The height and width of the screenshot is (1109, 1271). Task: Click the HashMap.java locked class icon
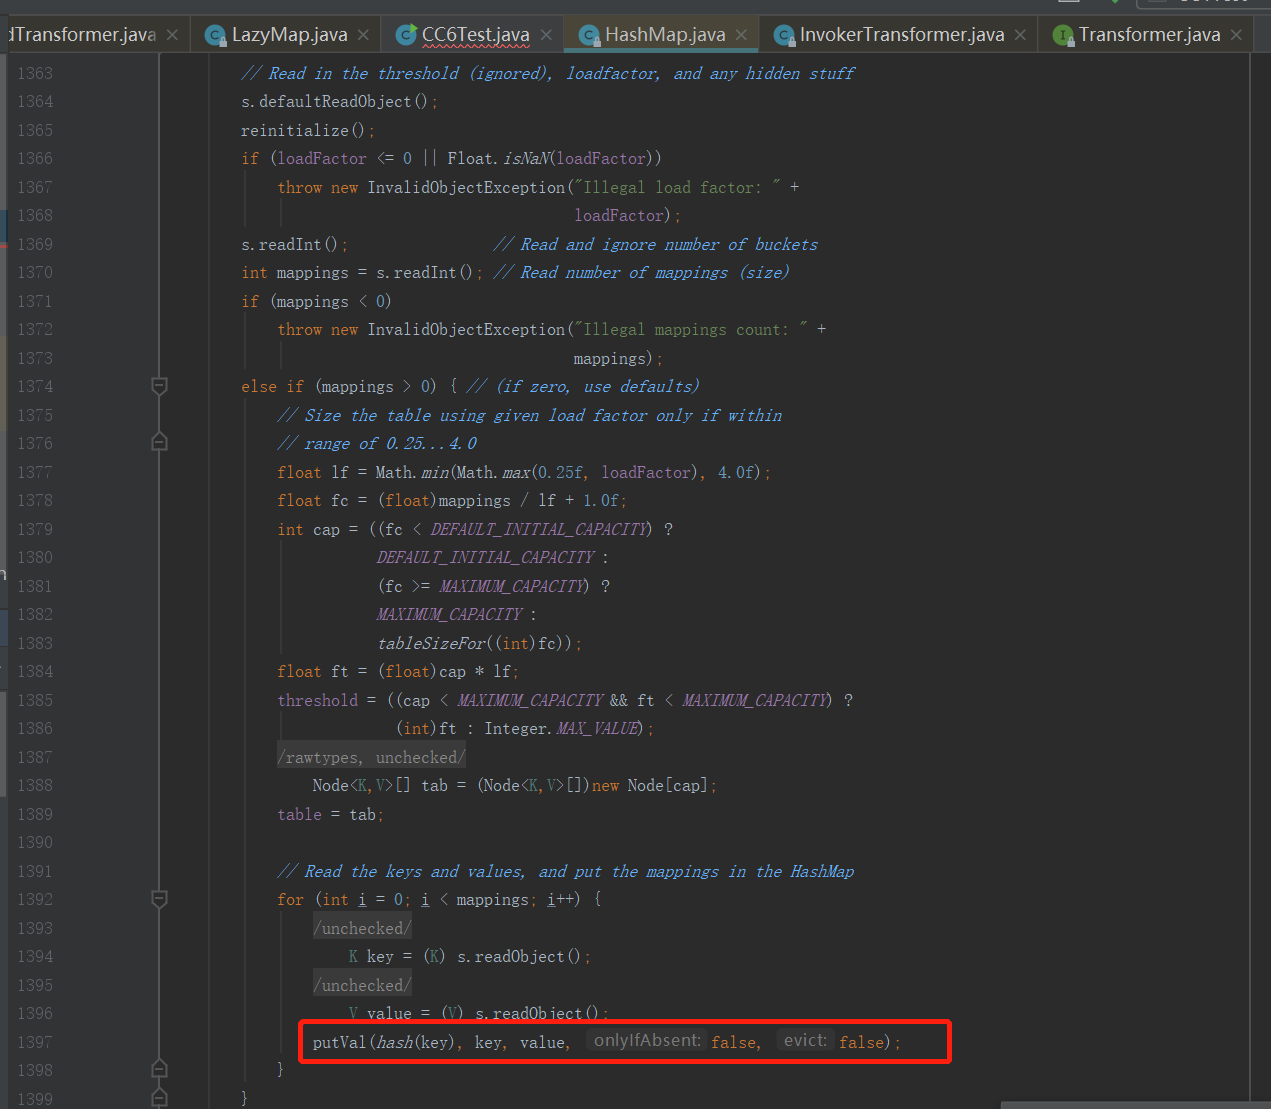(x=589, y=35)
